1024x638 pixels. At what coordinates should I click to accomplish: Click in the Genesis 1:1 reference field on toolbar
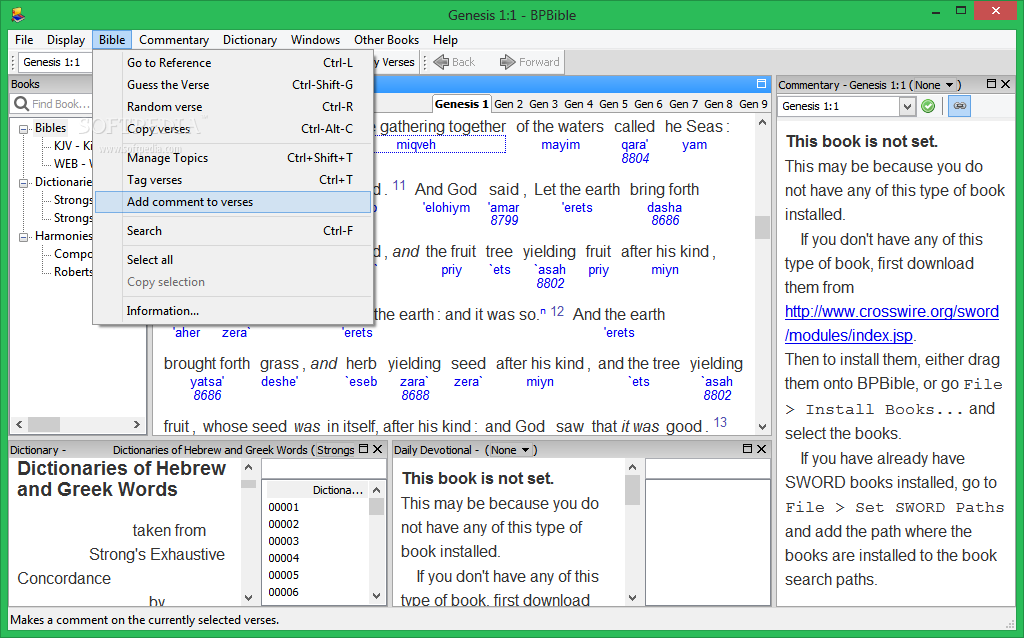pyautogui.click(x=55, y=62)
